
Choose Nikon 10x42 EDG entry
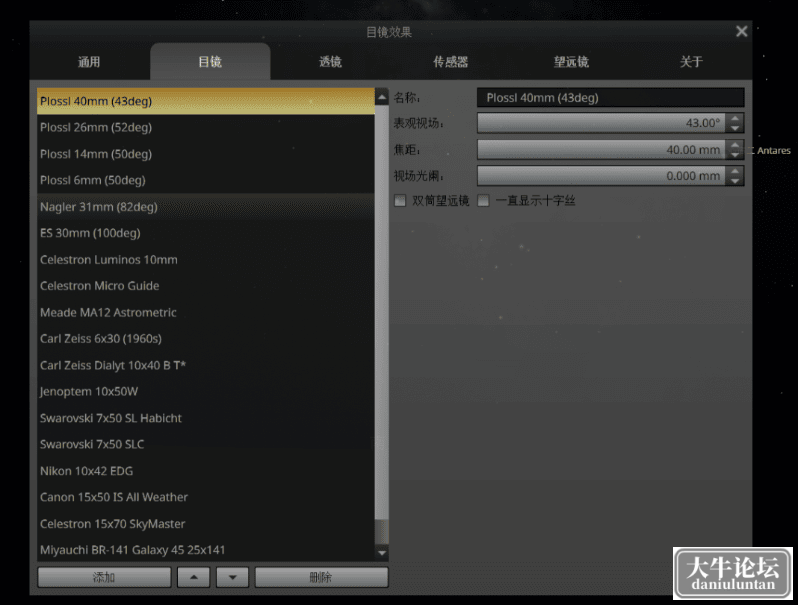[206, 471]
